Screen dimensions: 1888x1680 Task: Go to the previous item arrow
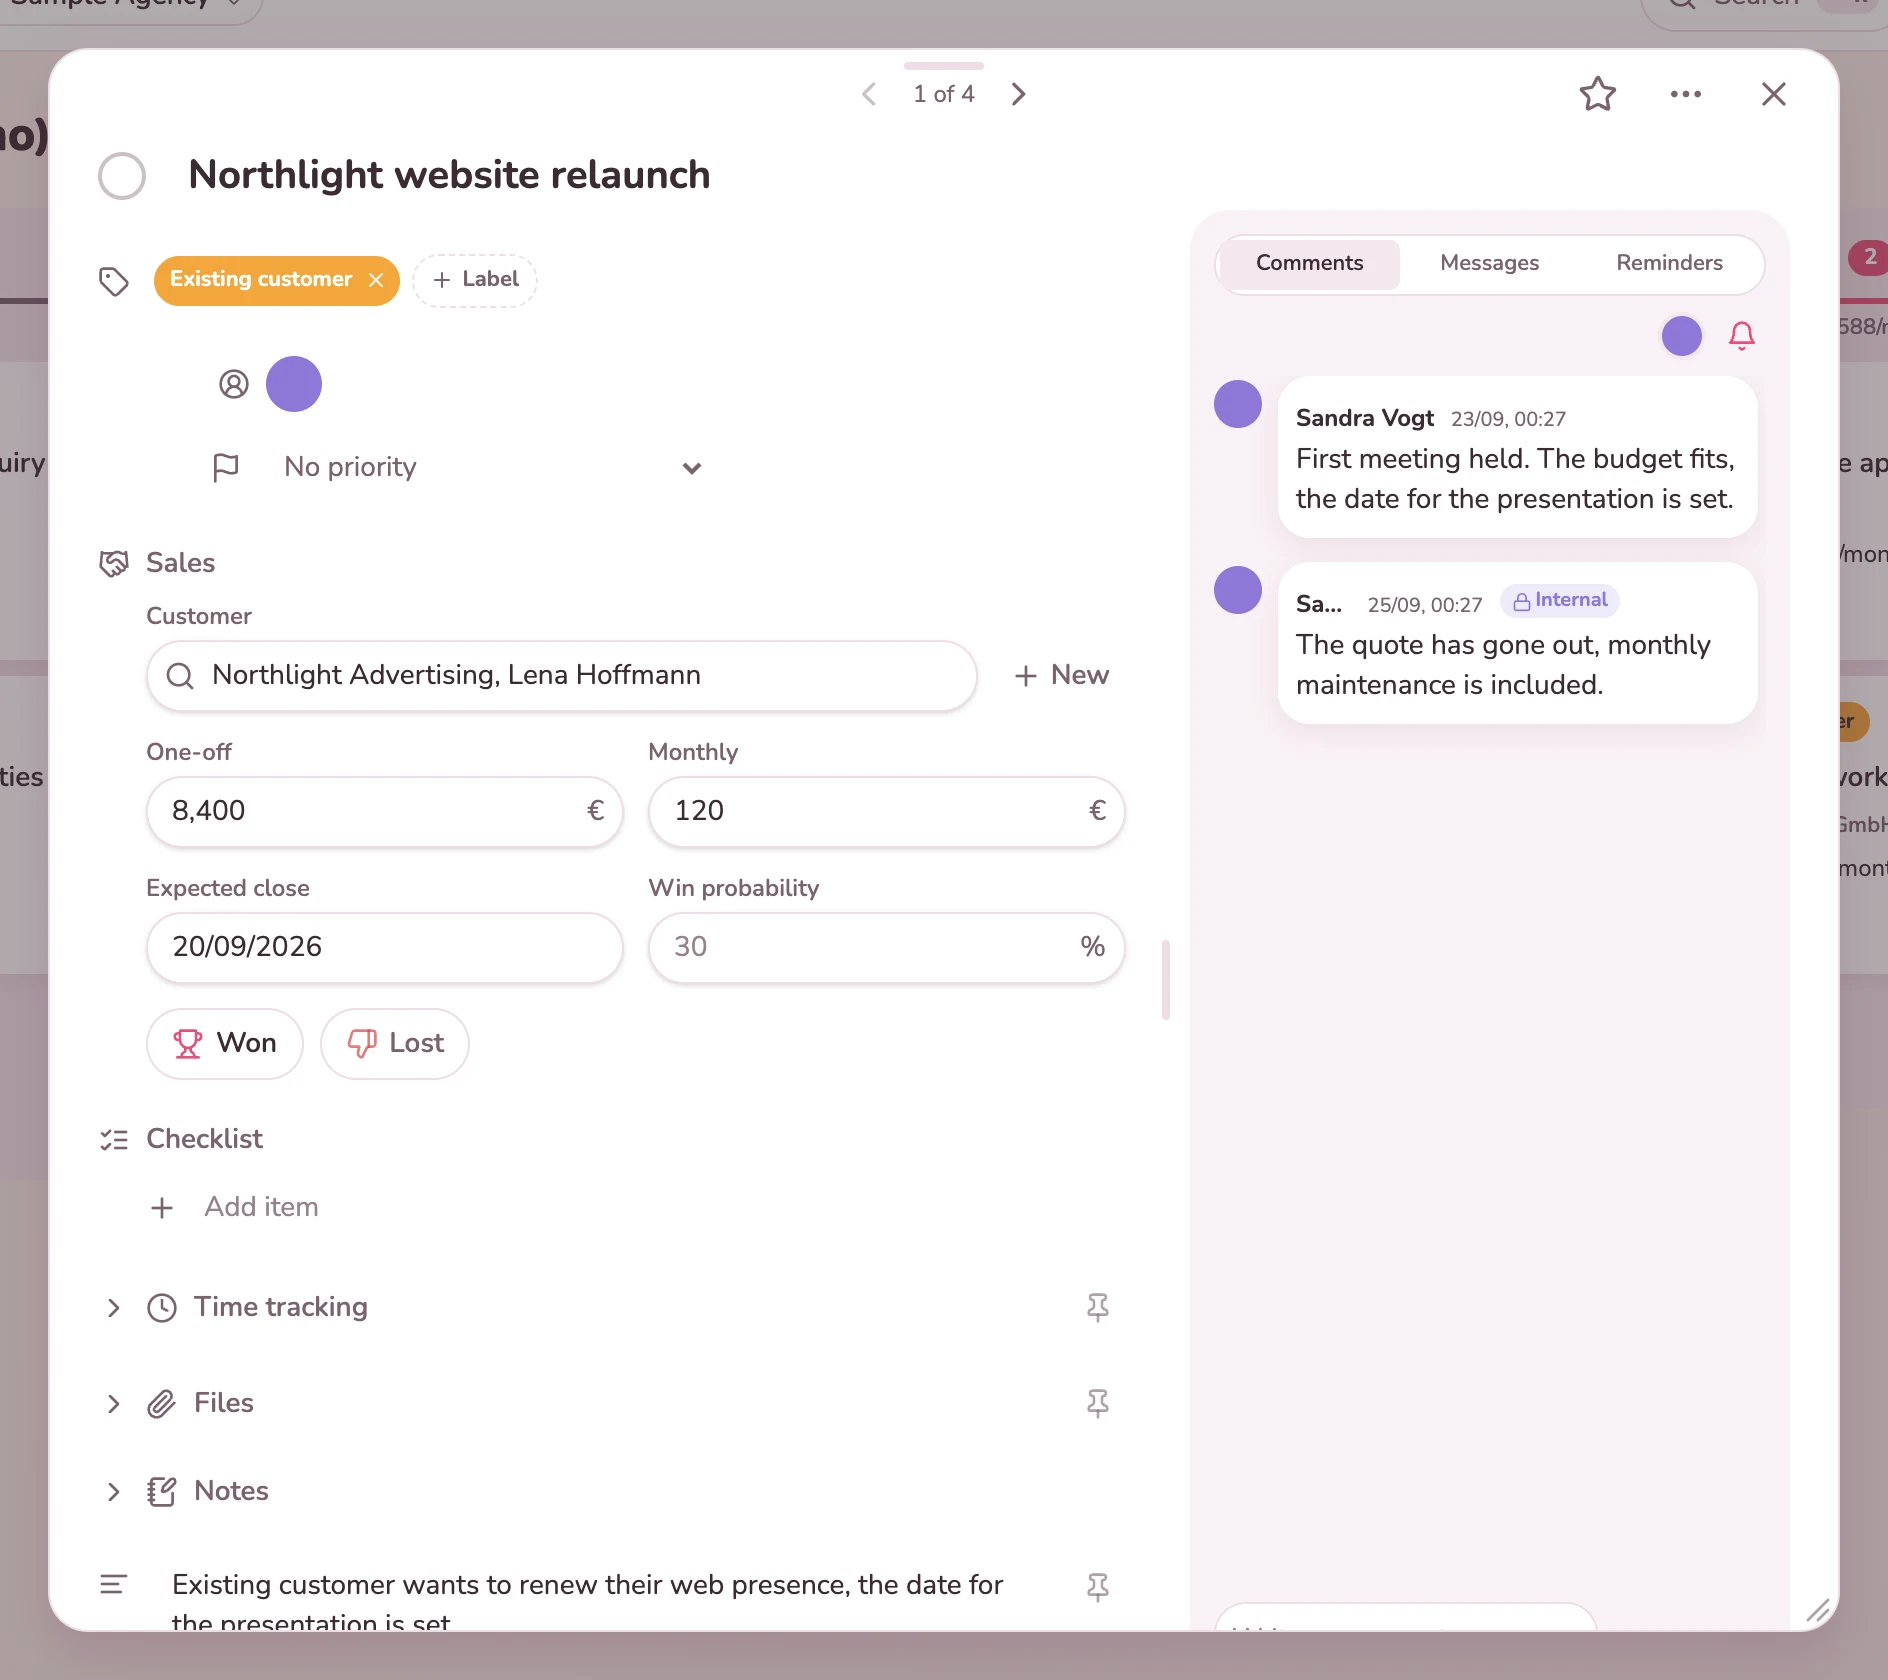click(869, 94)
